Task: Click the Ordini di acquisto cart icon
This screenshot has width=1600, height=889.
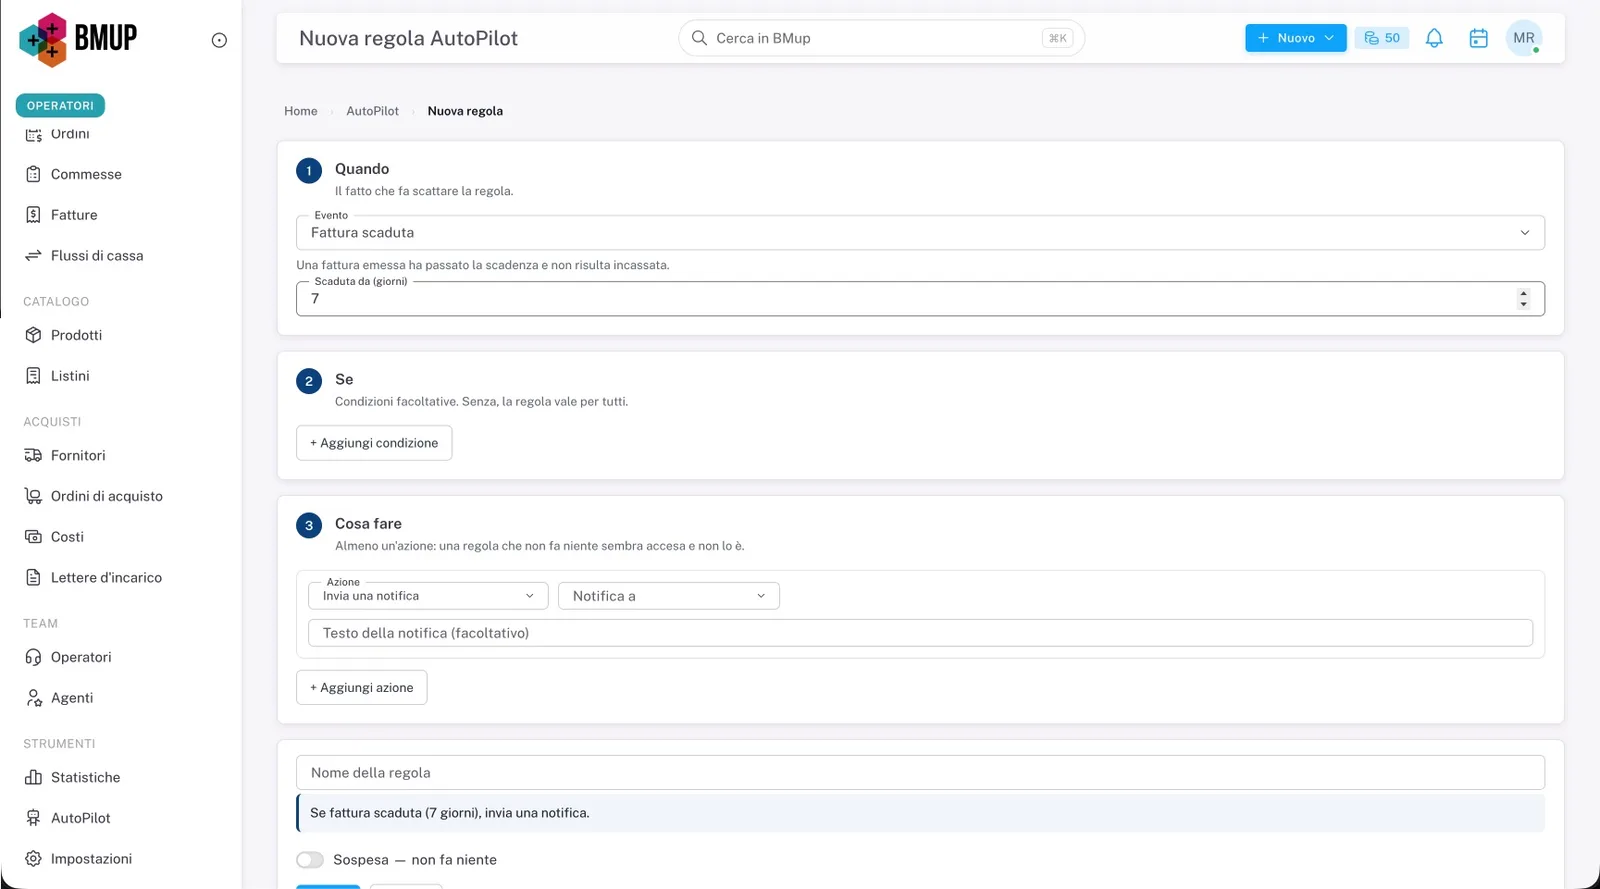Action: click(x=33, y=496)
